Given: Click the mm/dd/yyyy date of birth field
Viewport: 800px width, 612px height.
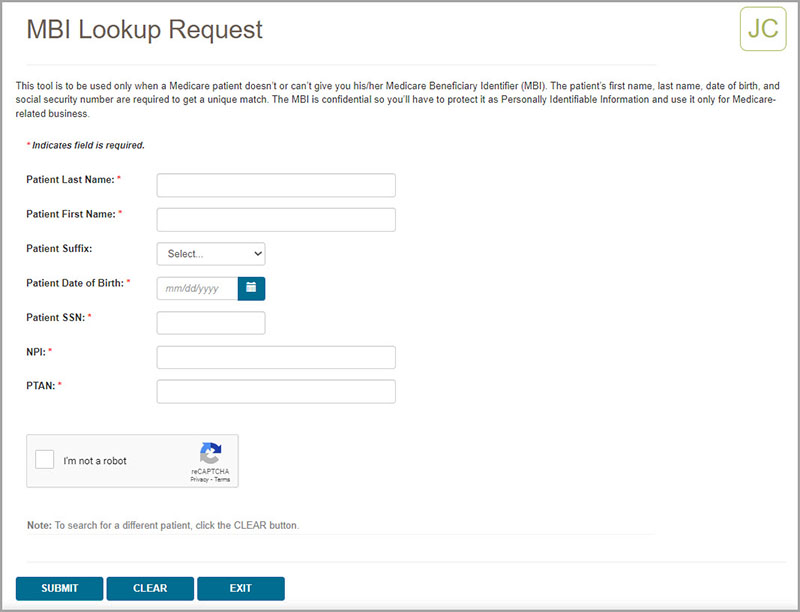Looking at the screenshot, I should coord(195,288).
